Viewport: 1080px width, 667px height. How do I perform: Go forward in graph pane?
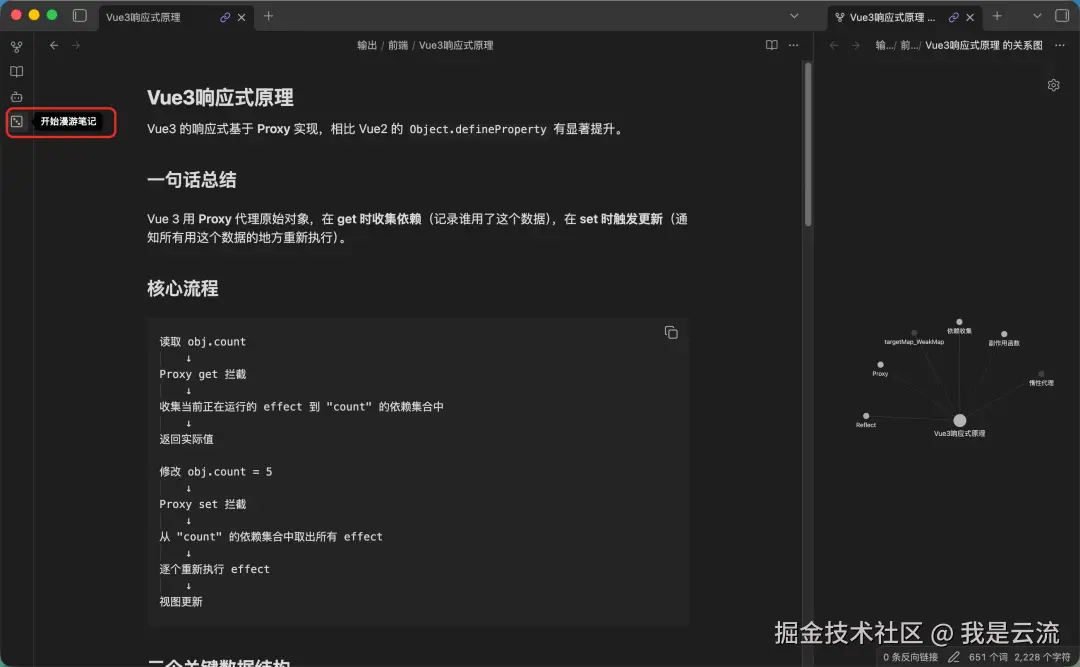[x=855, y=45]
